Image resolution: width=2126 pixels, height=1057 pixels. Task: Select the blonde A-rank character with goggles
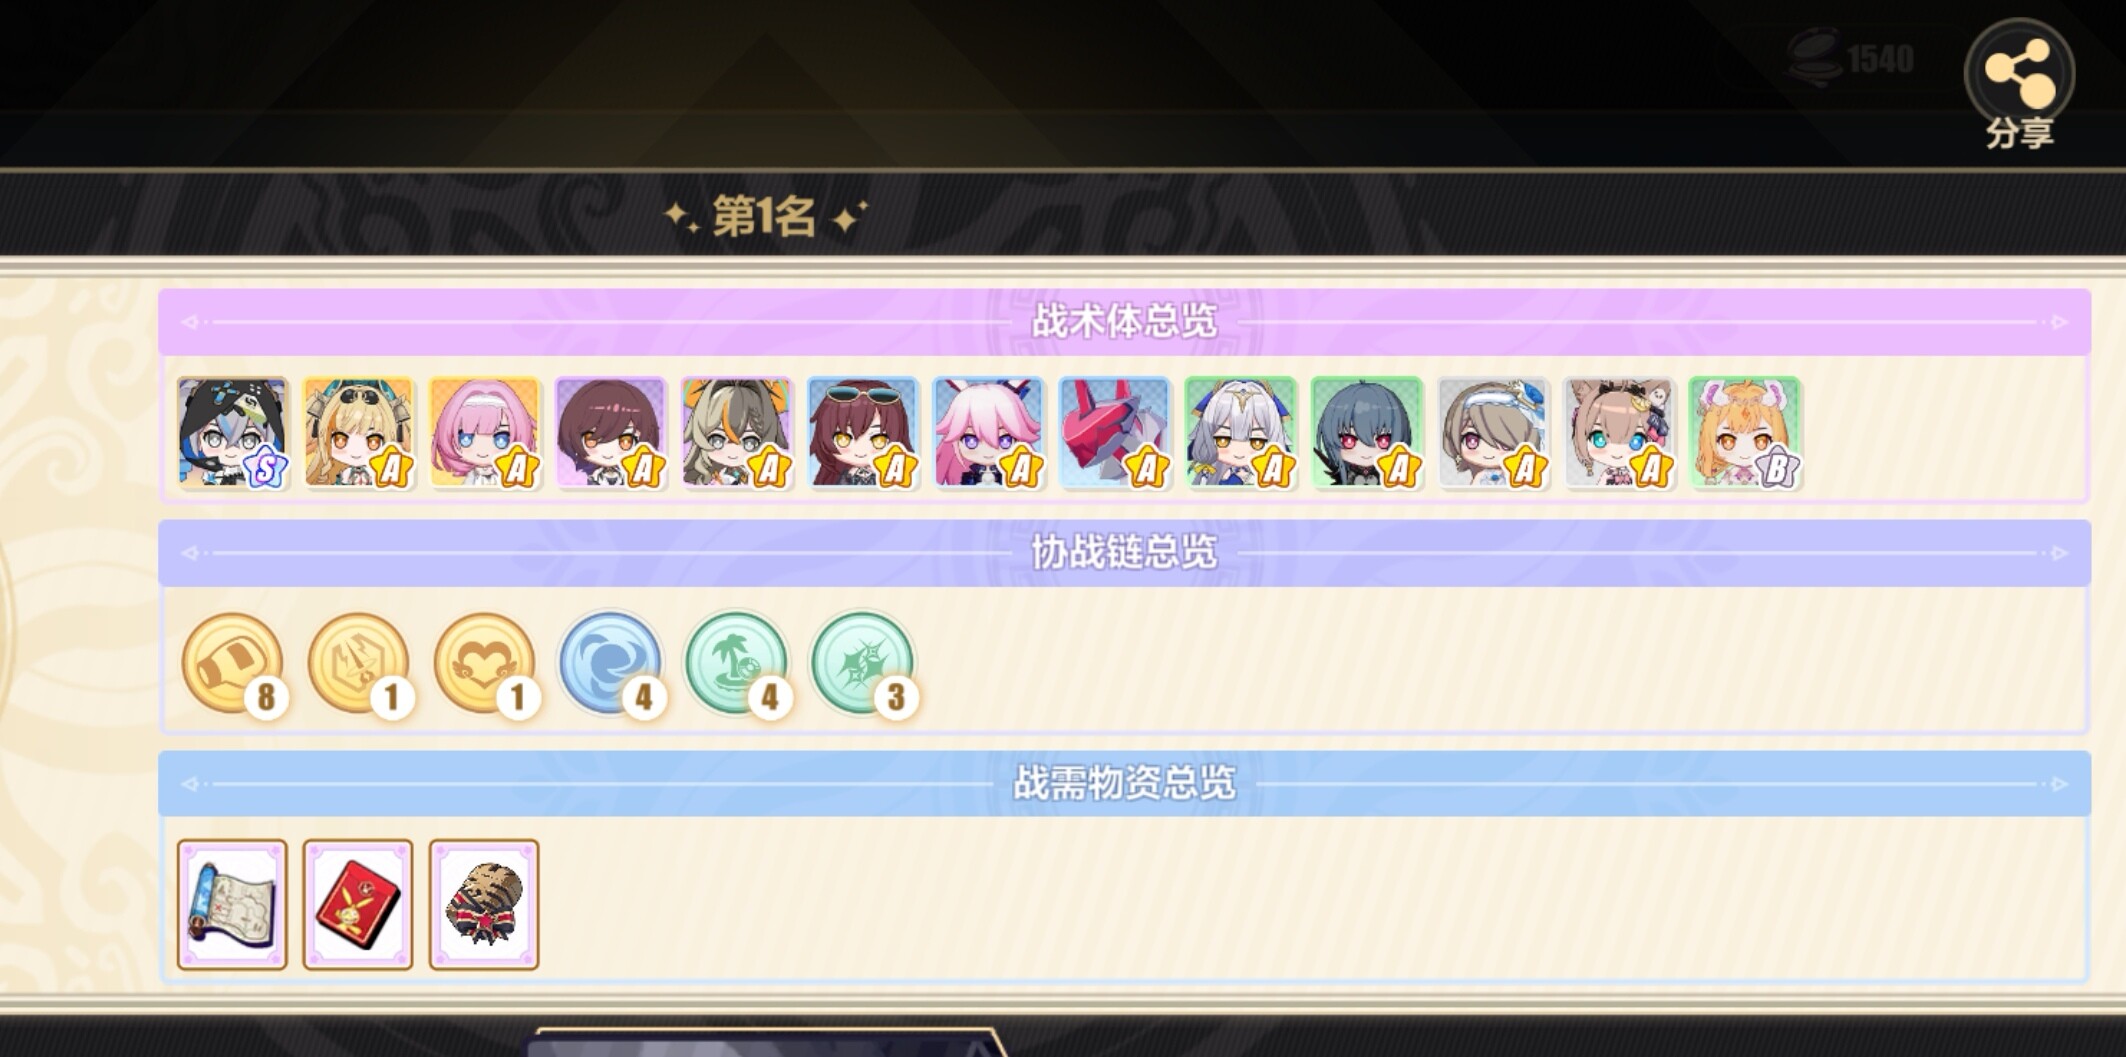click(x=358, y=433)
